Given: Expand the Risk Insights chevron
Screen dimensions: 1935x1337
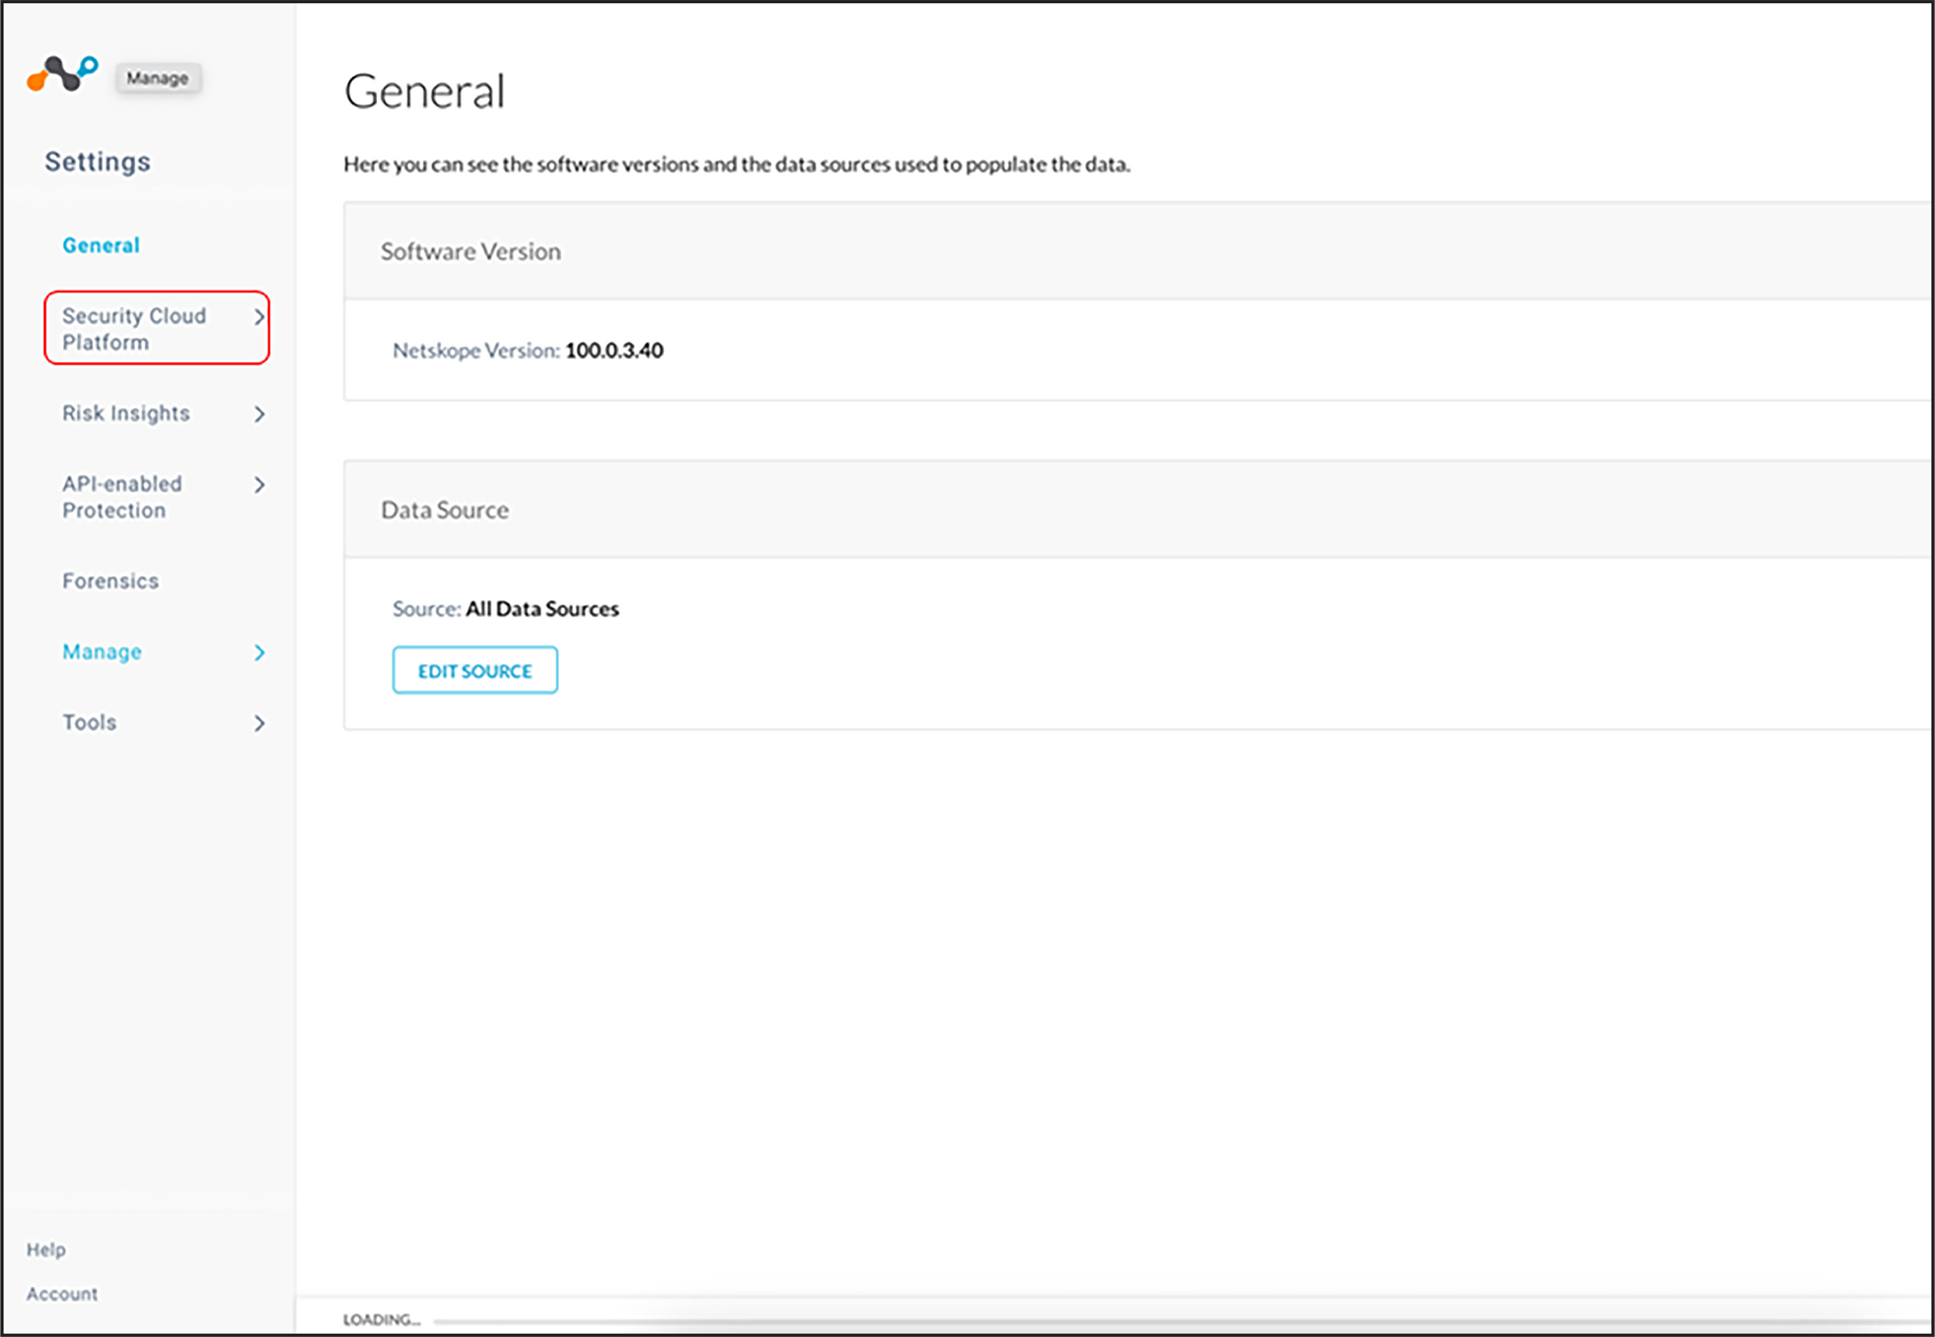Looking at the screenshot, I should (x=259, y=414).
